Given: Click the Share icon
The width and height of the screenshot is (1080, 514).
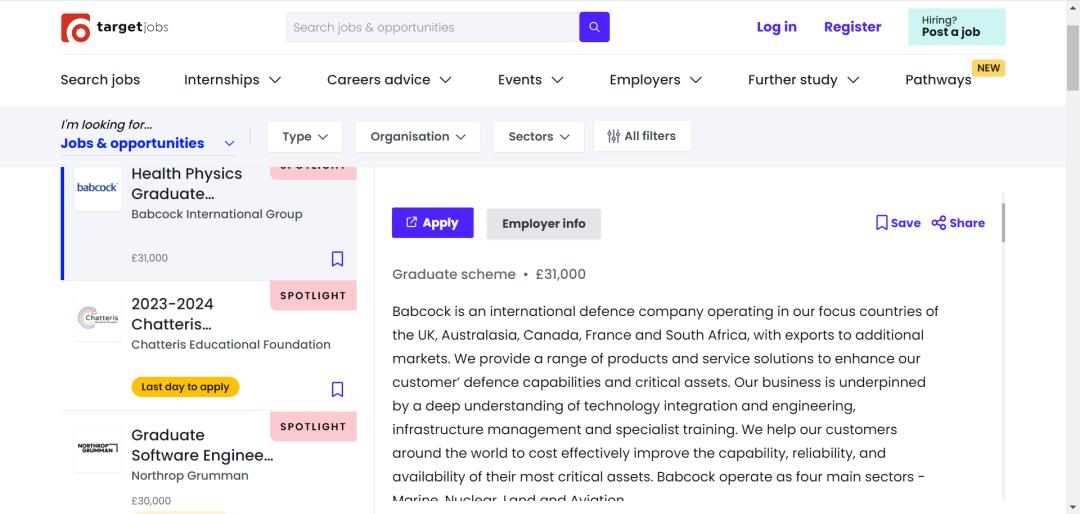Looking at the screenshot, I should [939, 223].
